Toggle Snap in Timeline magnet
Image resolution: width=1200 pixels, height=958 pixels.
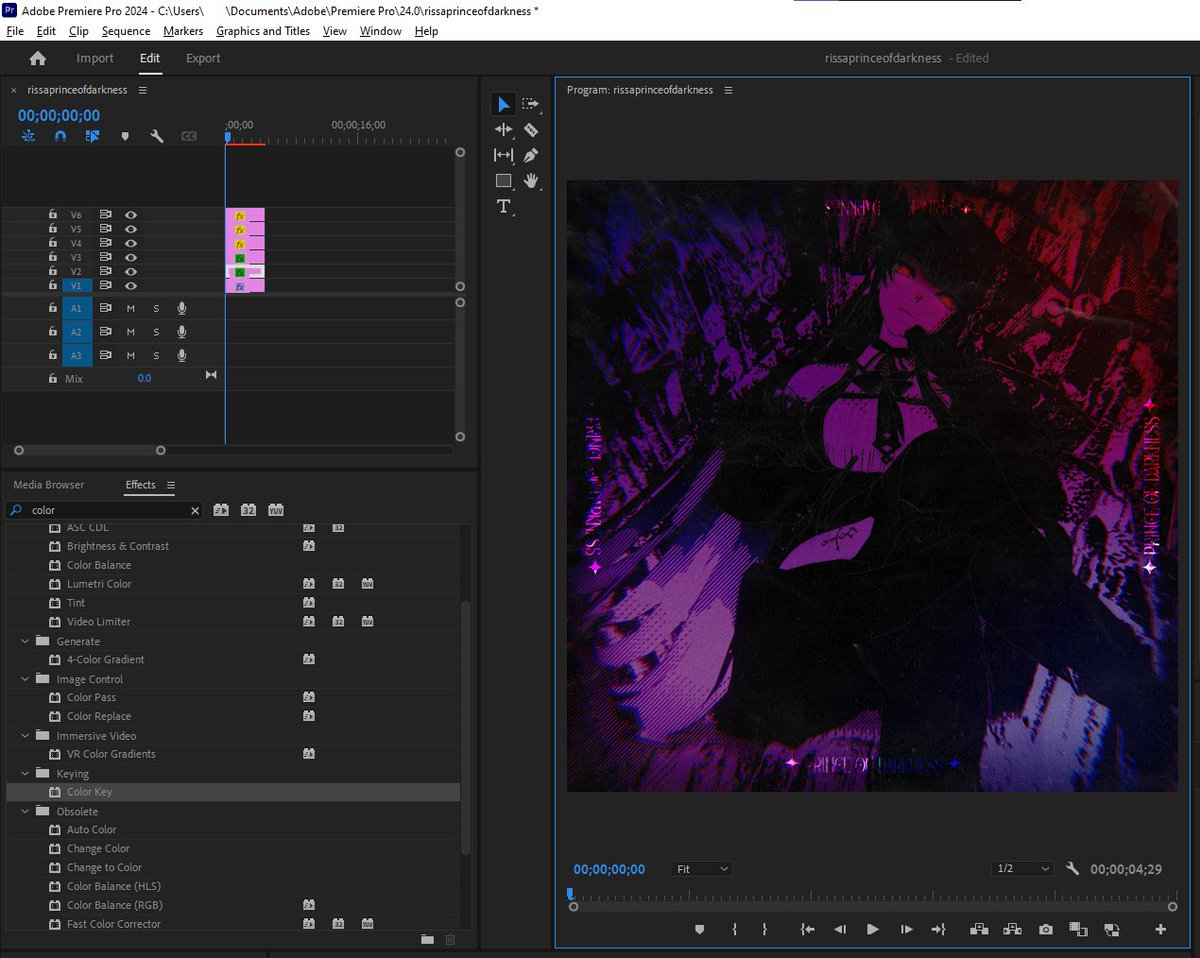pyautogui.click(x=60, y=136)
